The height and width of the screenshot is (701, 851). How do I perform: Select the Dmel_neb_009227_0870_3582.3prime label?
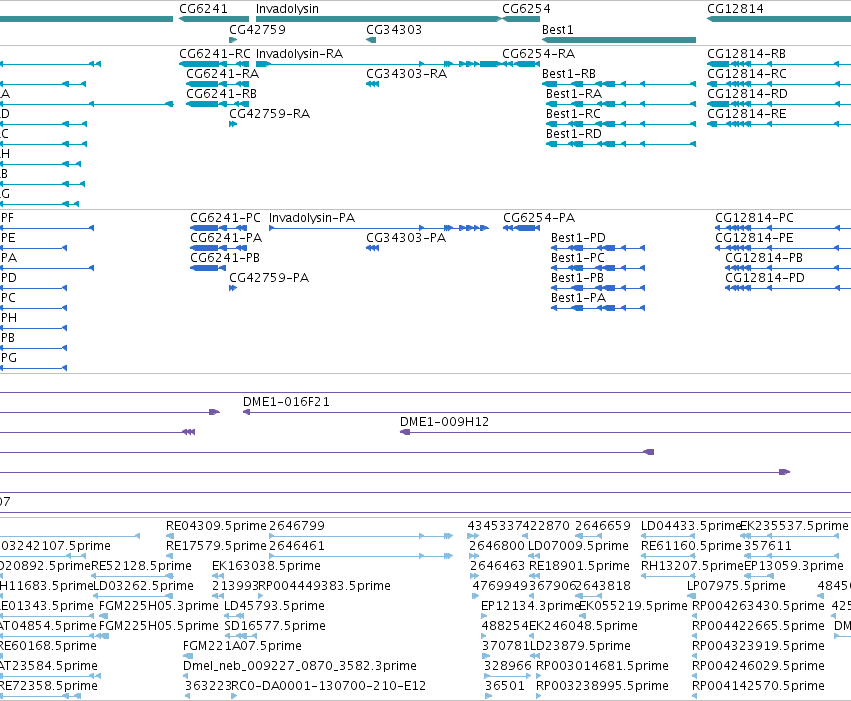tap(300, 666)
